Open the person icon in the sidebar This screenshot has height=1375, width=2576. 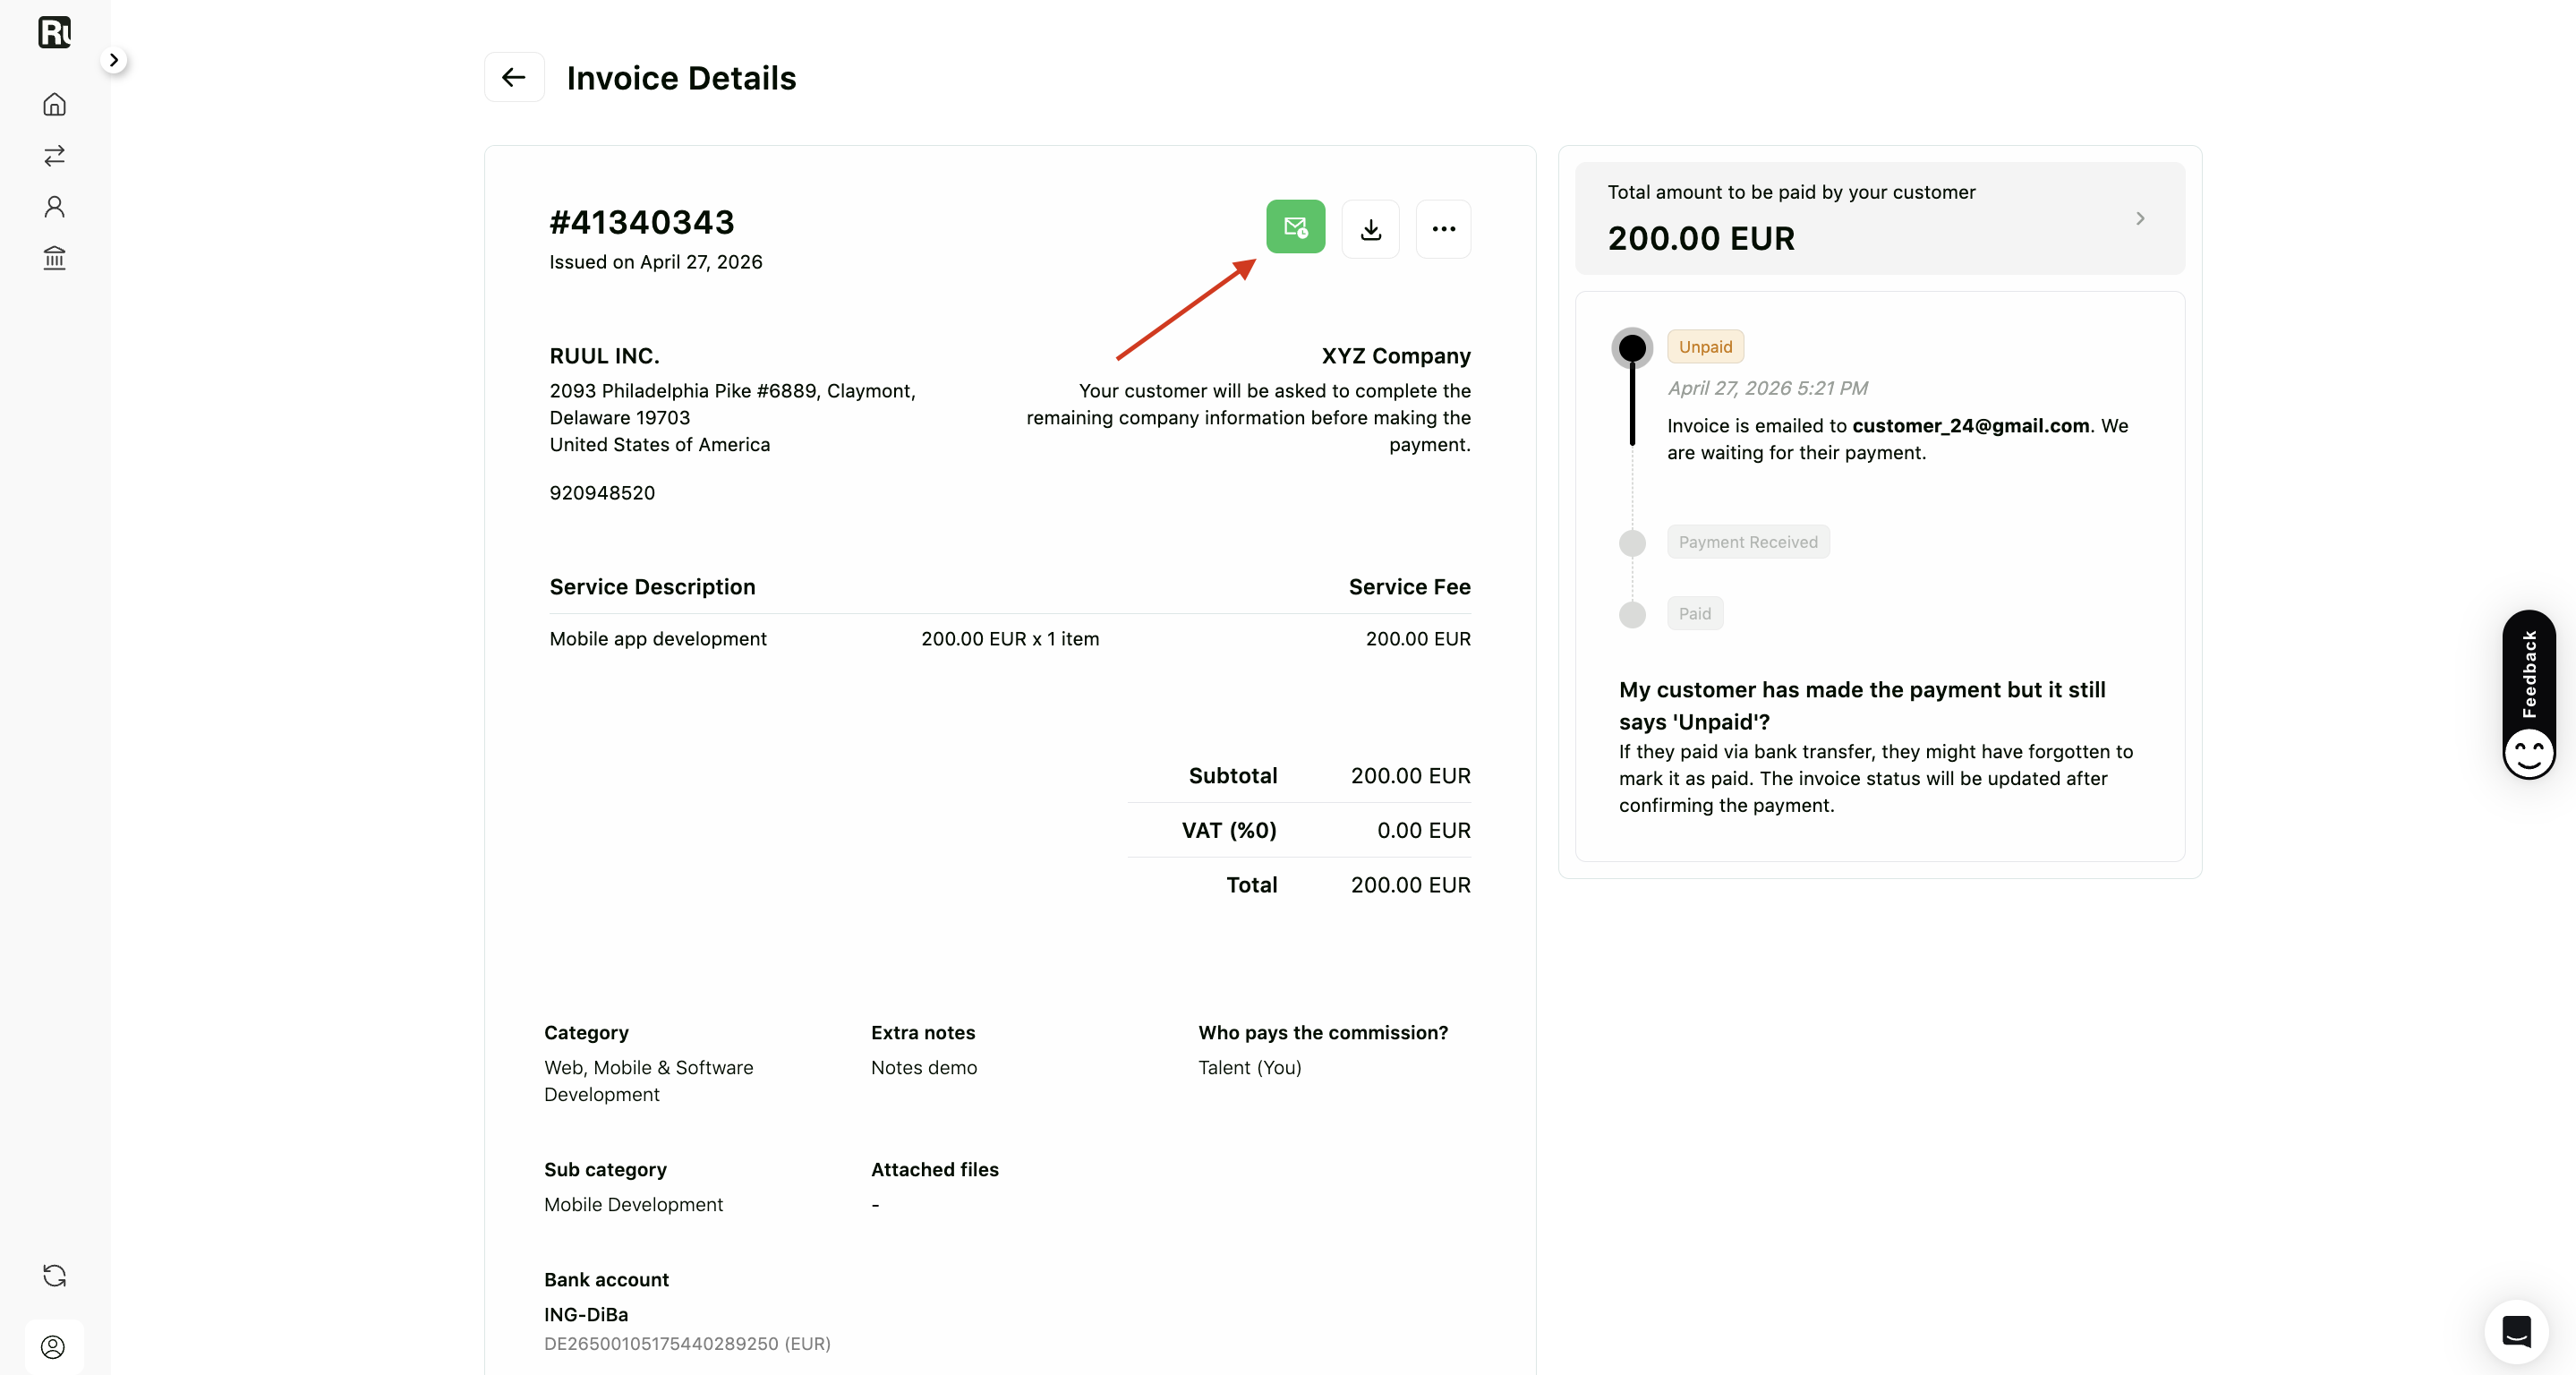[x=55, y=207]
